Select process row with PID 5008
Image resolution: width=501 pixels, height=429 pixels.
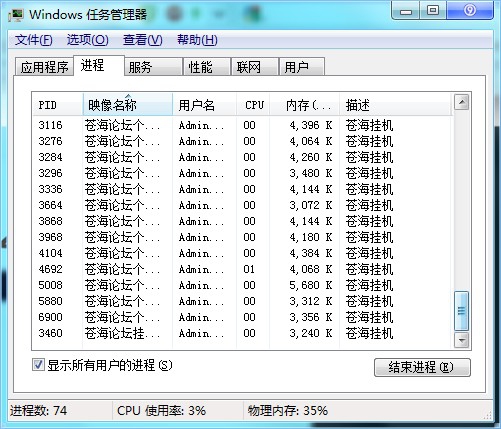[242, 285]
